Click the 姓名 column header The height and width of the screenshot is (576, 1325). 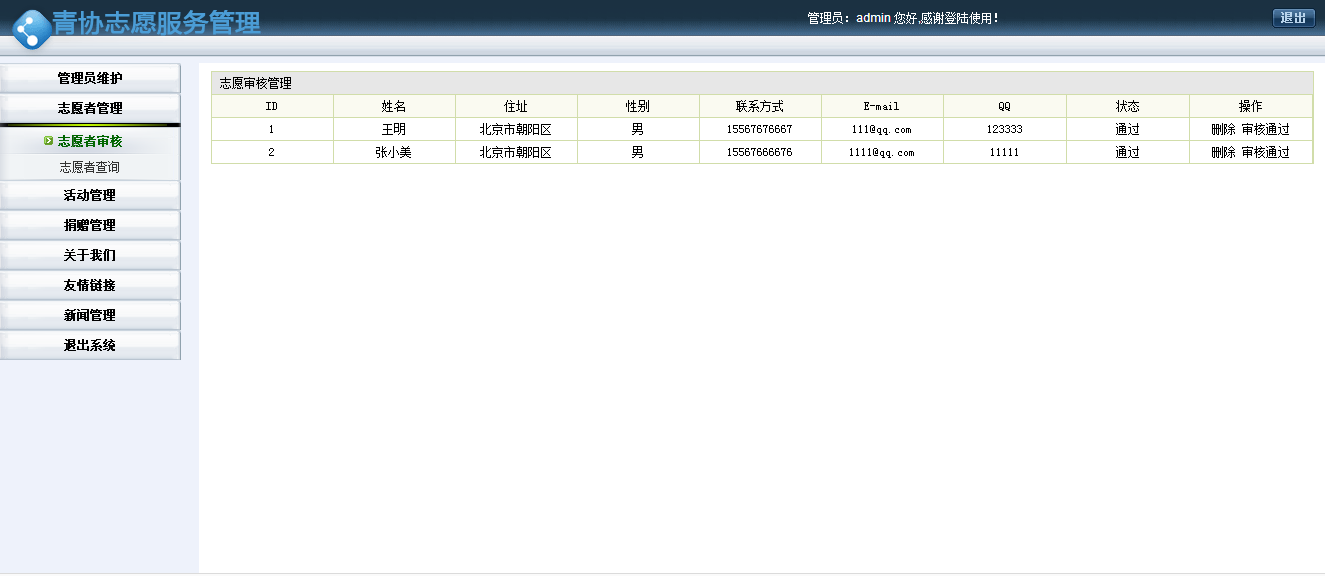click(x=394, y=106)
